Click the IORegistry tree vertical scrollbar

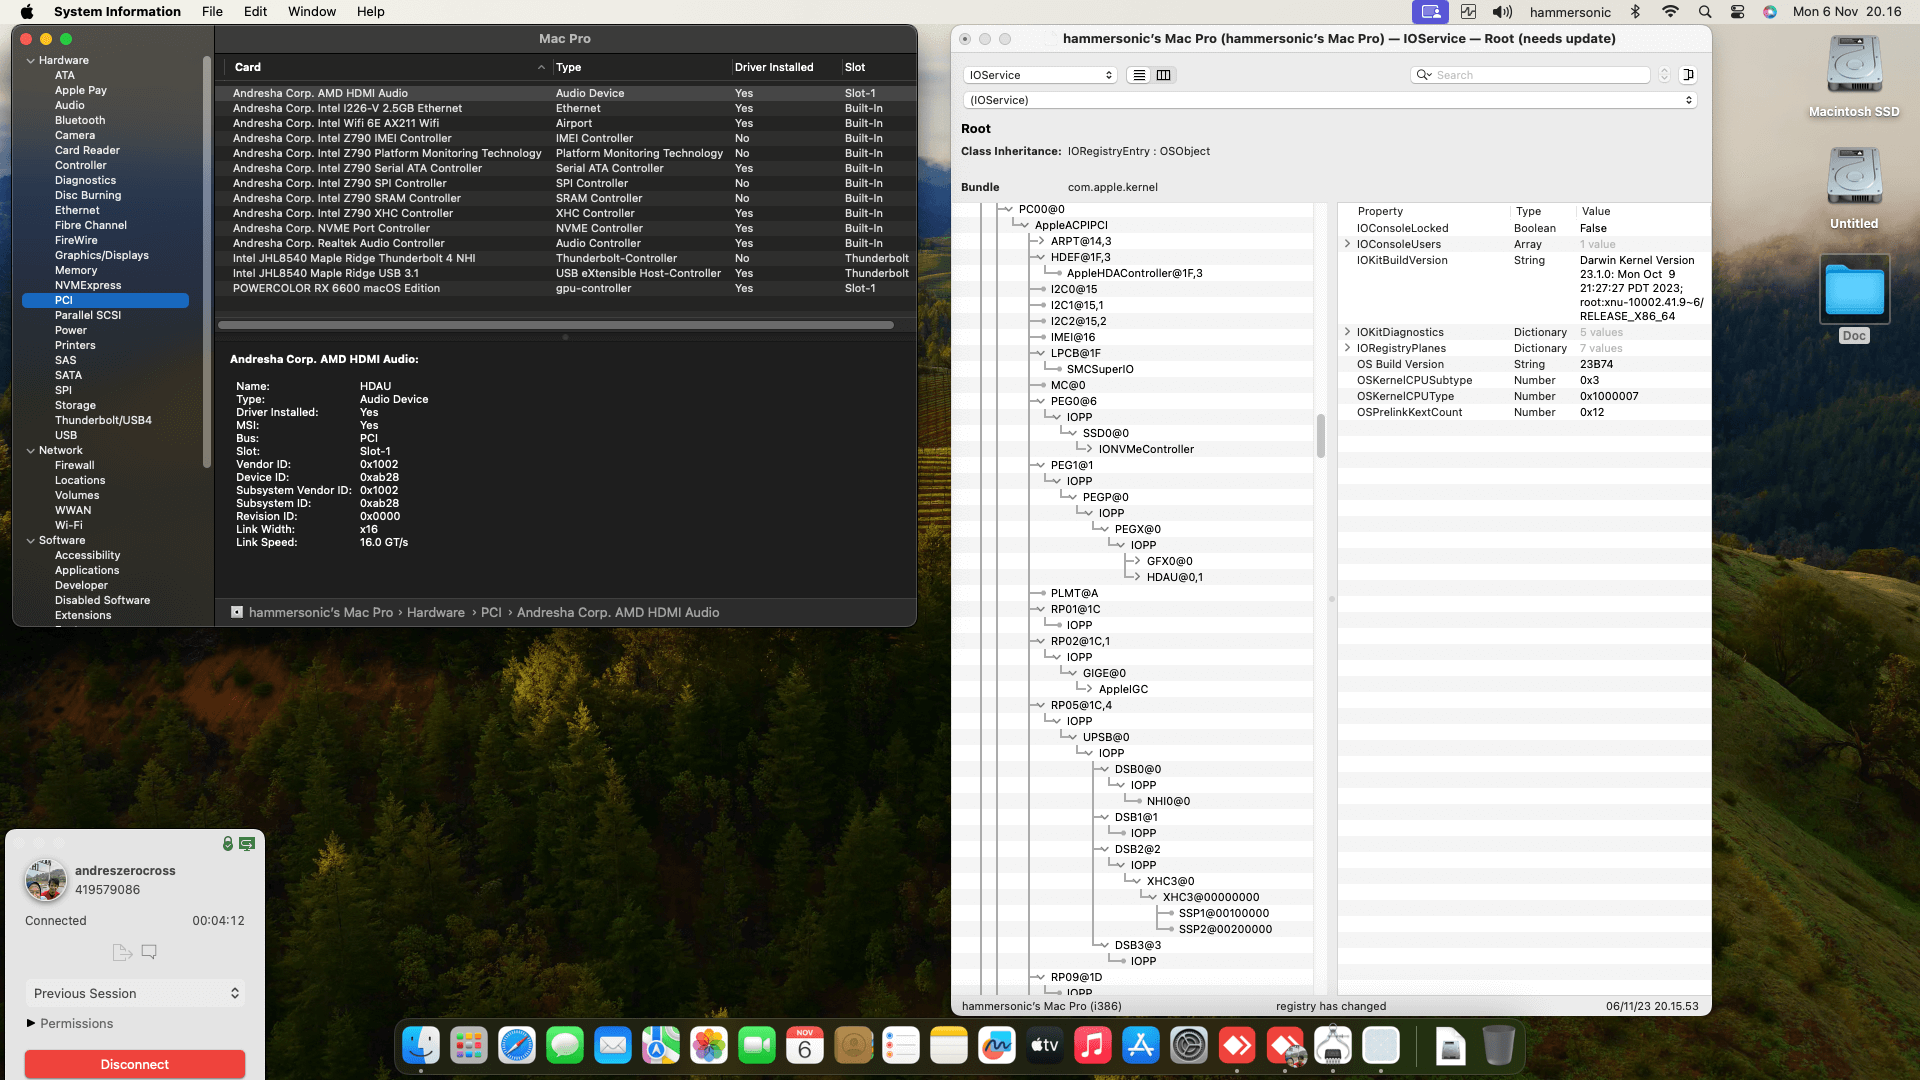click(1321, 436)
